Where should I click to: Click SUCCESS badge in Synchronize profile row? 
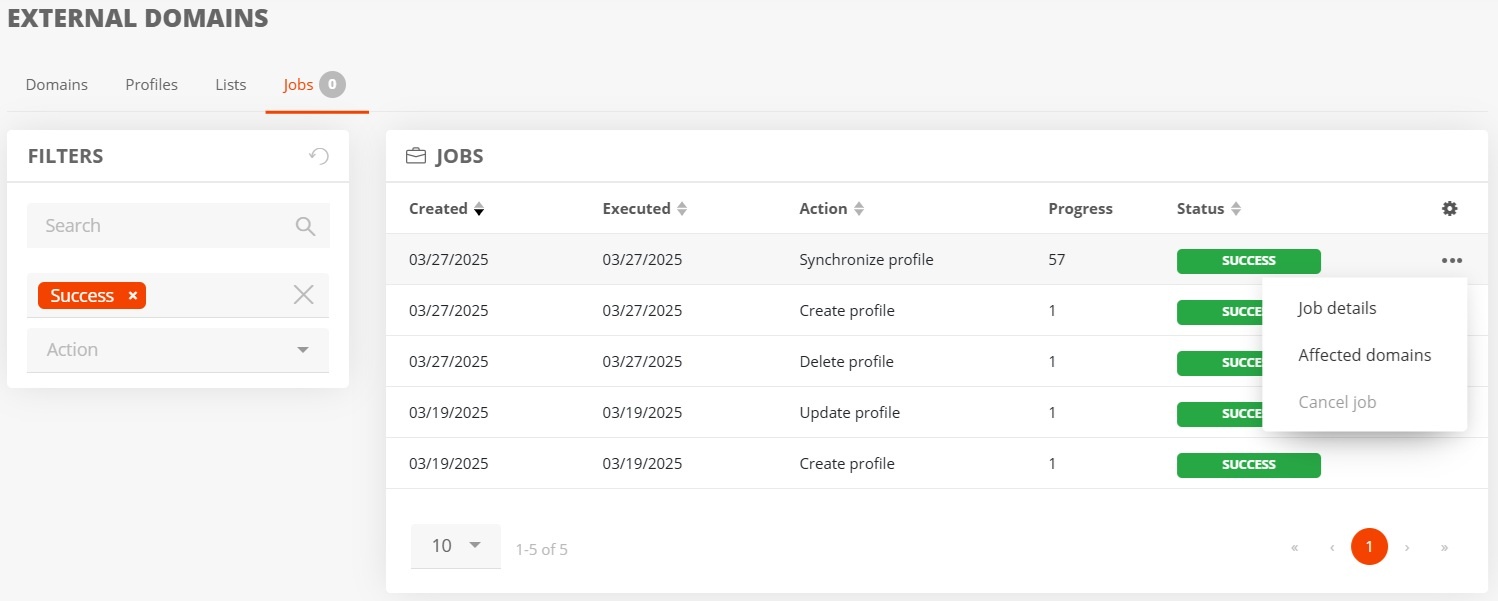(x=1249, y=261)
